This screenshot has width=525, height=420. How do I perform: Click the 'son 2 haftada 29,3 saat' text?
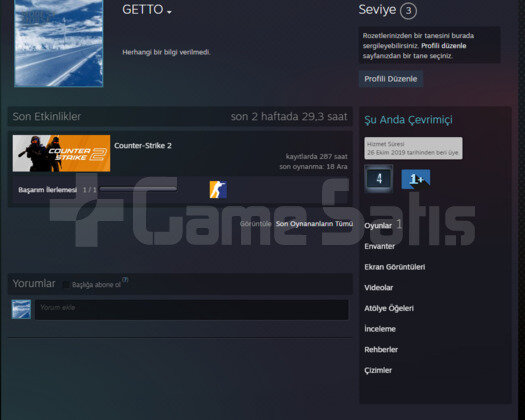coord(289,117)
